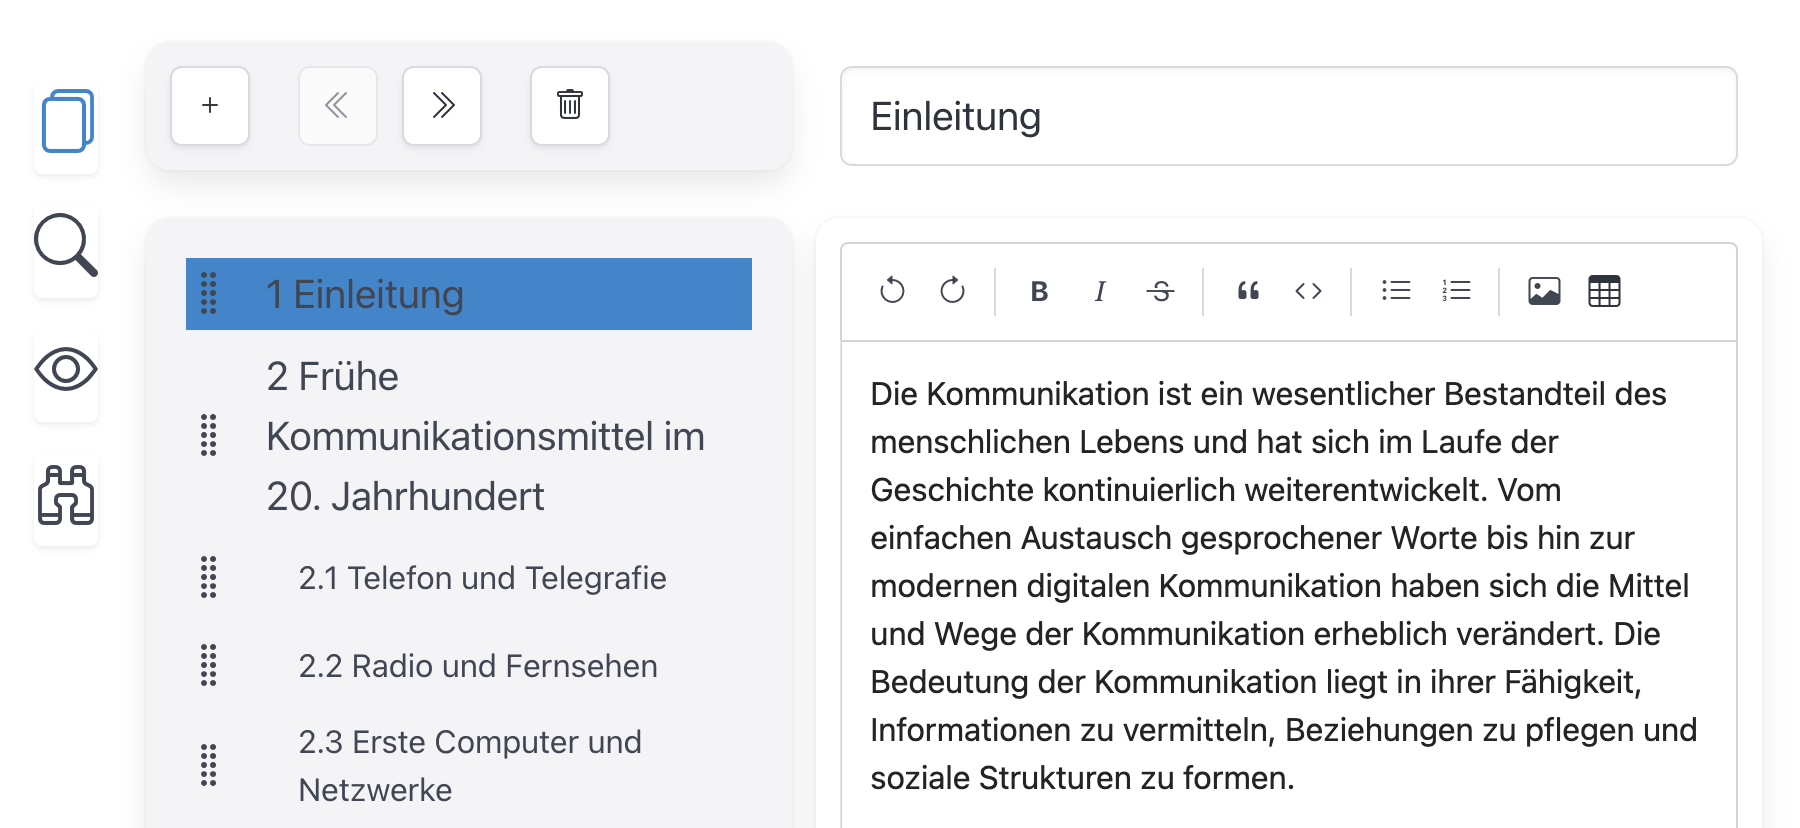Select 2 Frühe Kommunikationsmittel im 20. Jahrhundert
The image size is (1800, 828).
485,436
